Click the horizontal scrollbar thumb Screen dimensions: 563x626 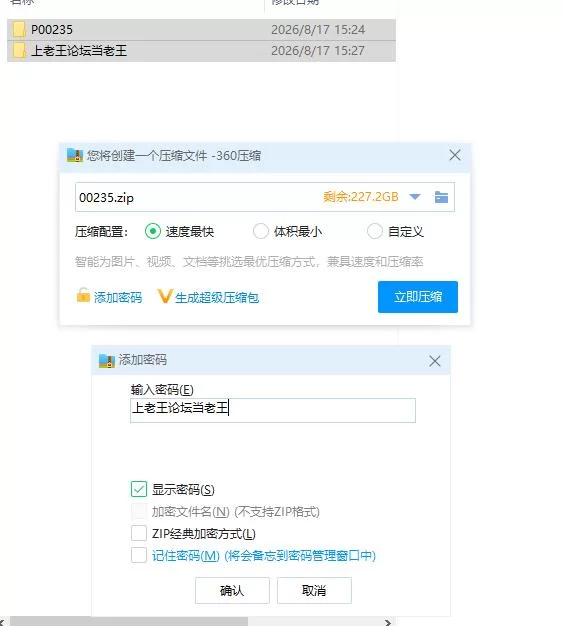point(129,622)
